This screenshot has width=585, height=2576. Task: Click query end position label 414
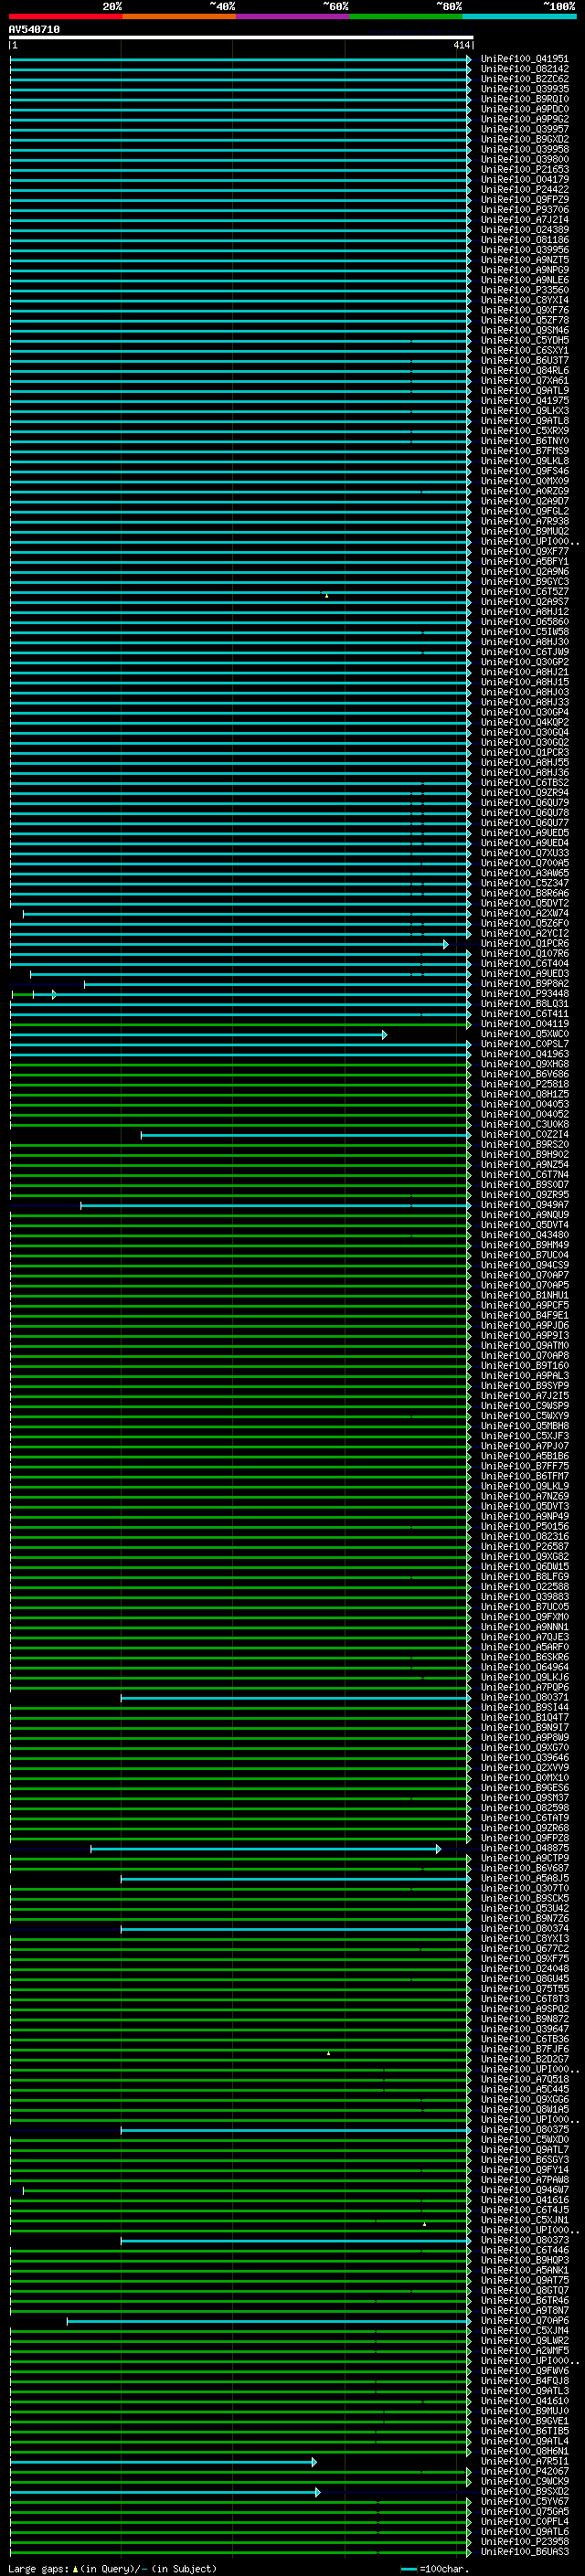[461, 45]
